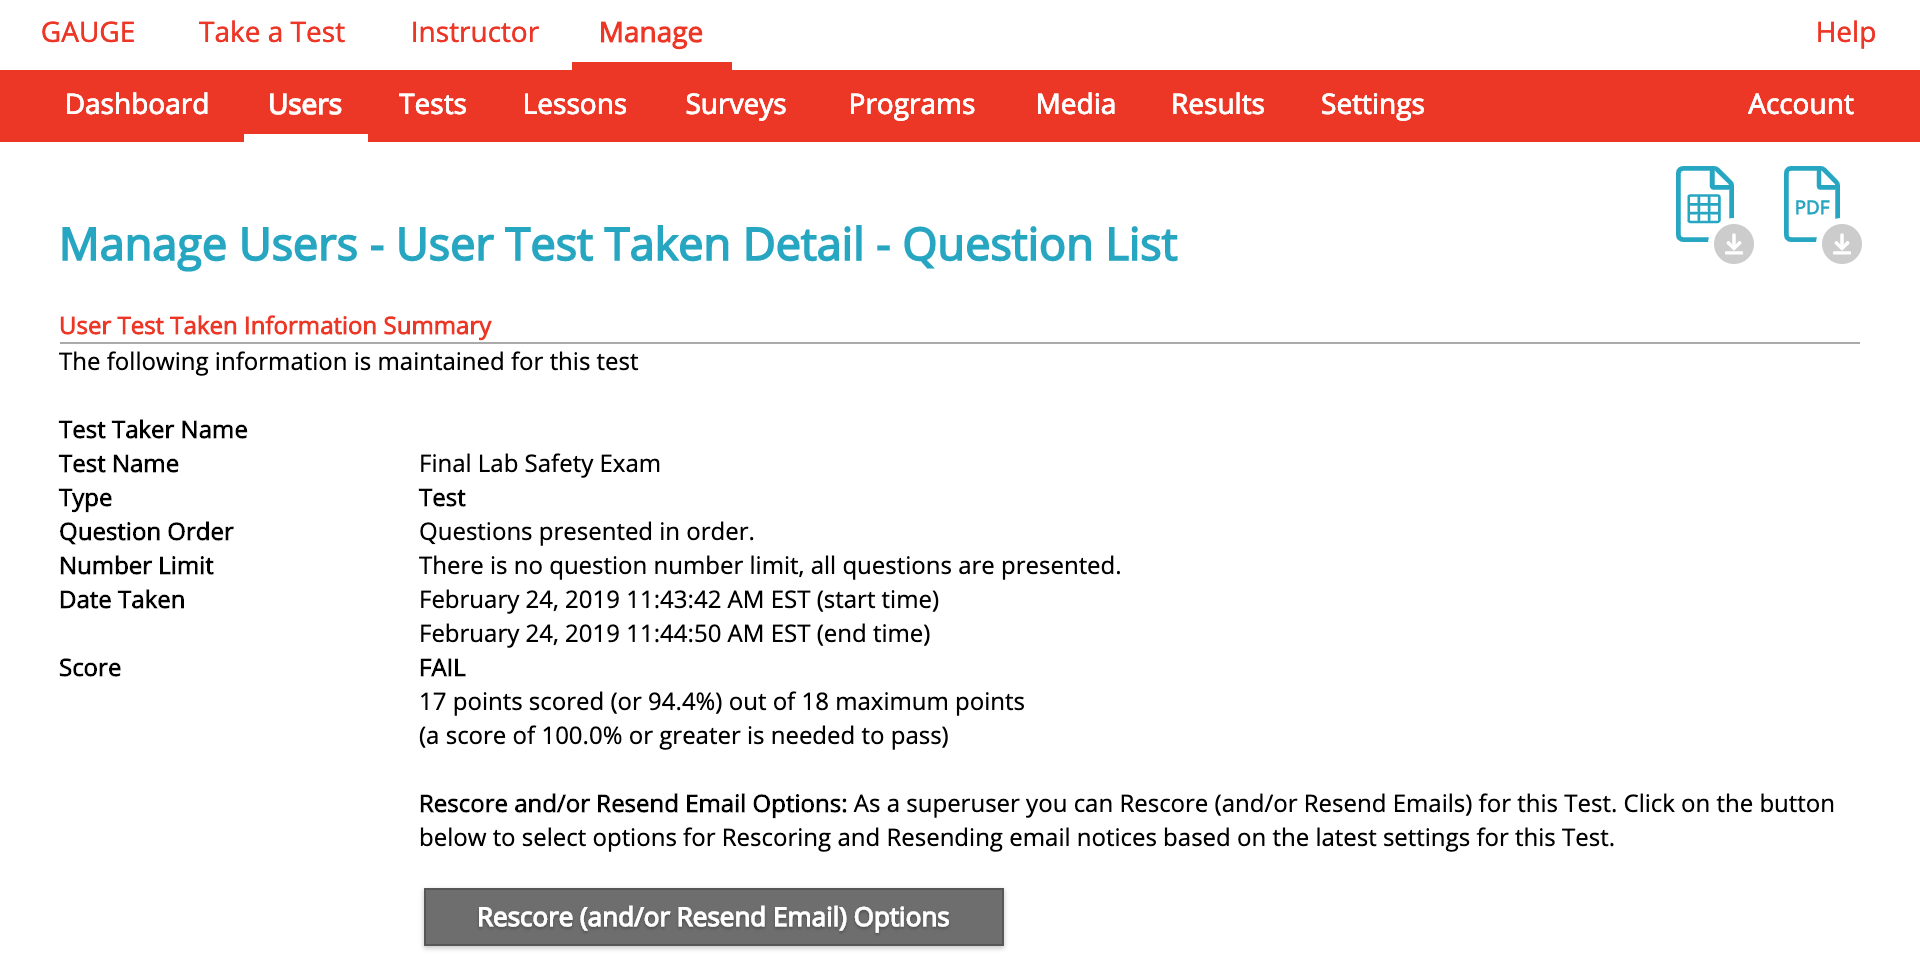The image size is (1920, 976).
Task: Open the Lessons tab
Action: 575,104
